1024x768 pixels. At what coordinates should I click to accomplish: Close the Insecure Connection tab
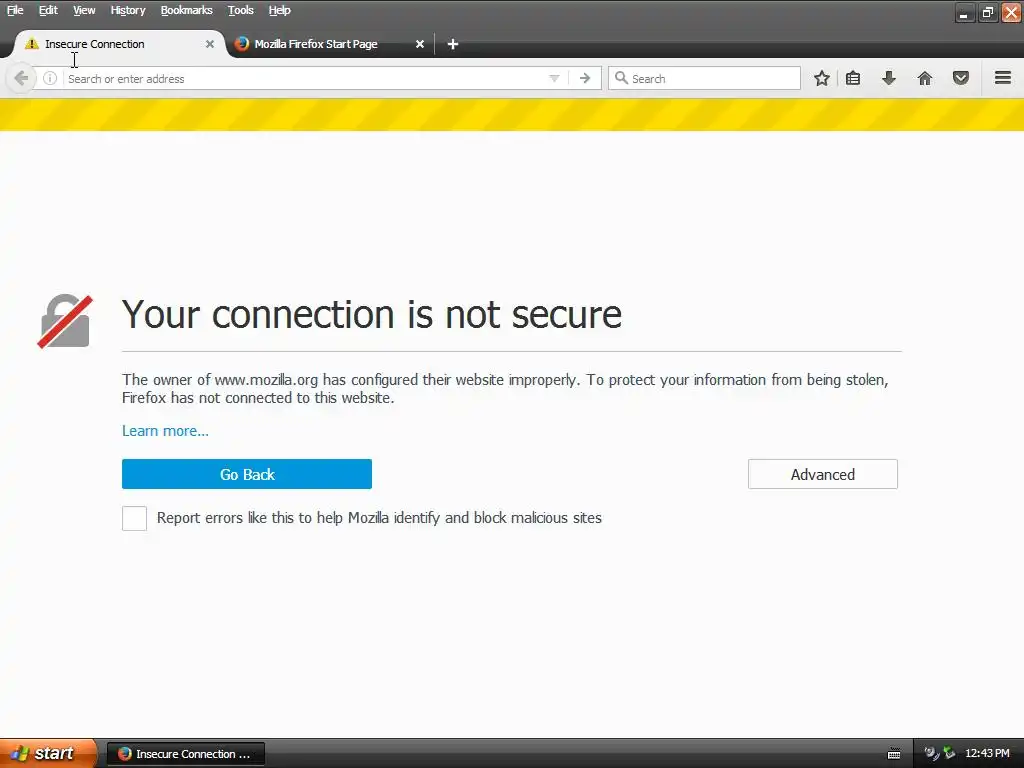pos(210,44)
